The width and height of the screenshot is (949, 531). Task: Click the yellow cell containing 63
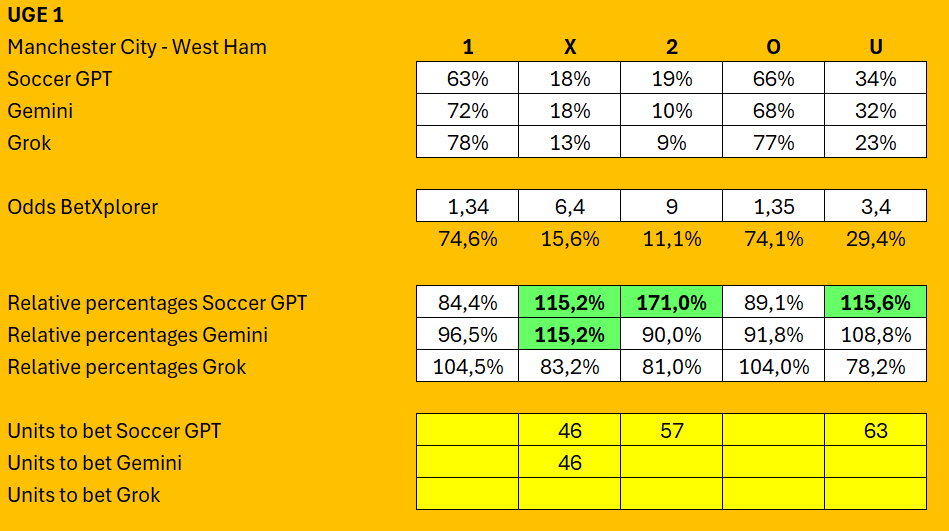(875, 431)
